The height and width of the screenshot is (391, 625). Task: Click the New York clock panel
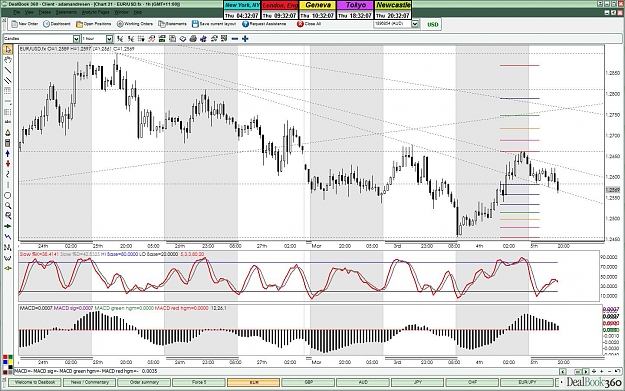pyautogui.click(x=242, y=10)
